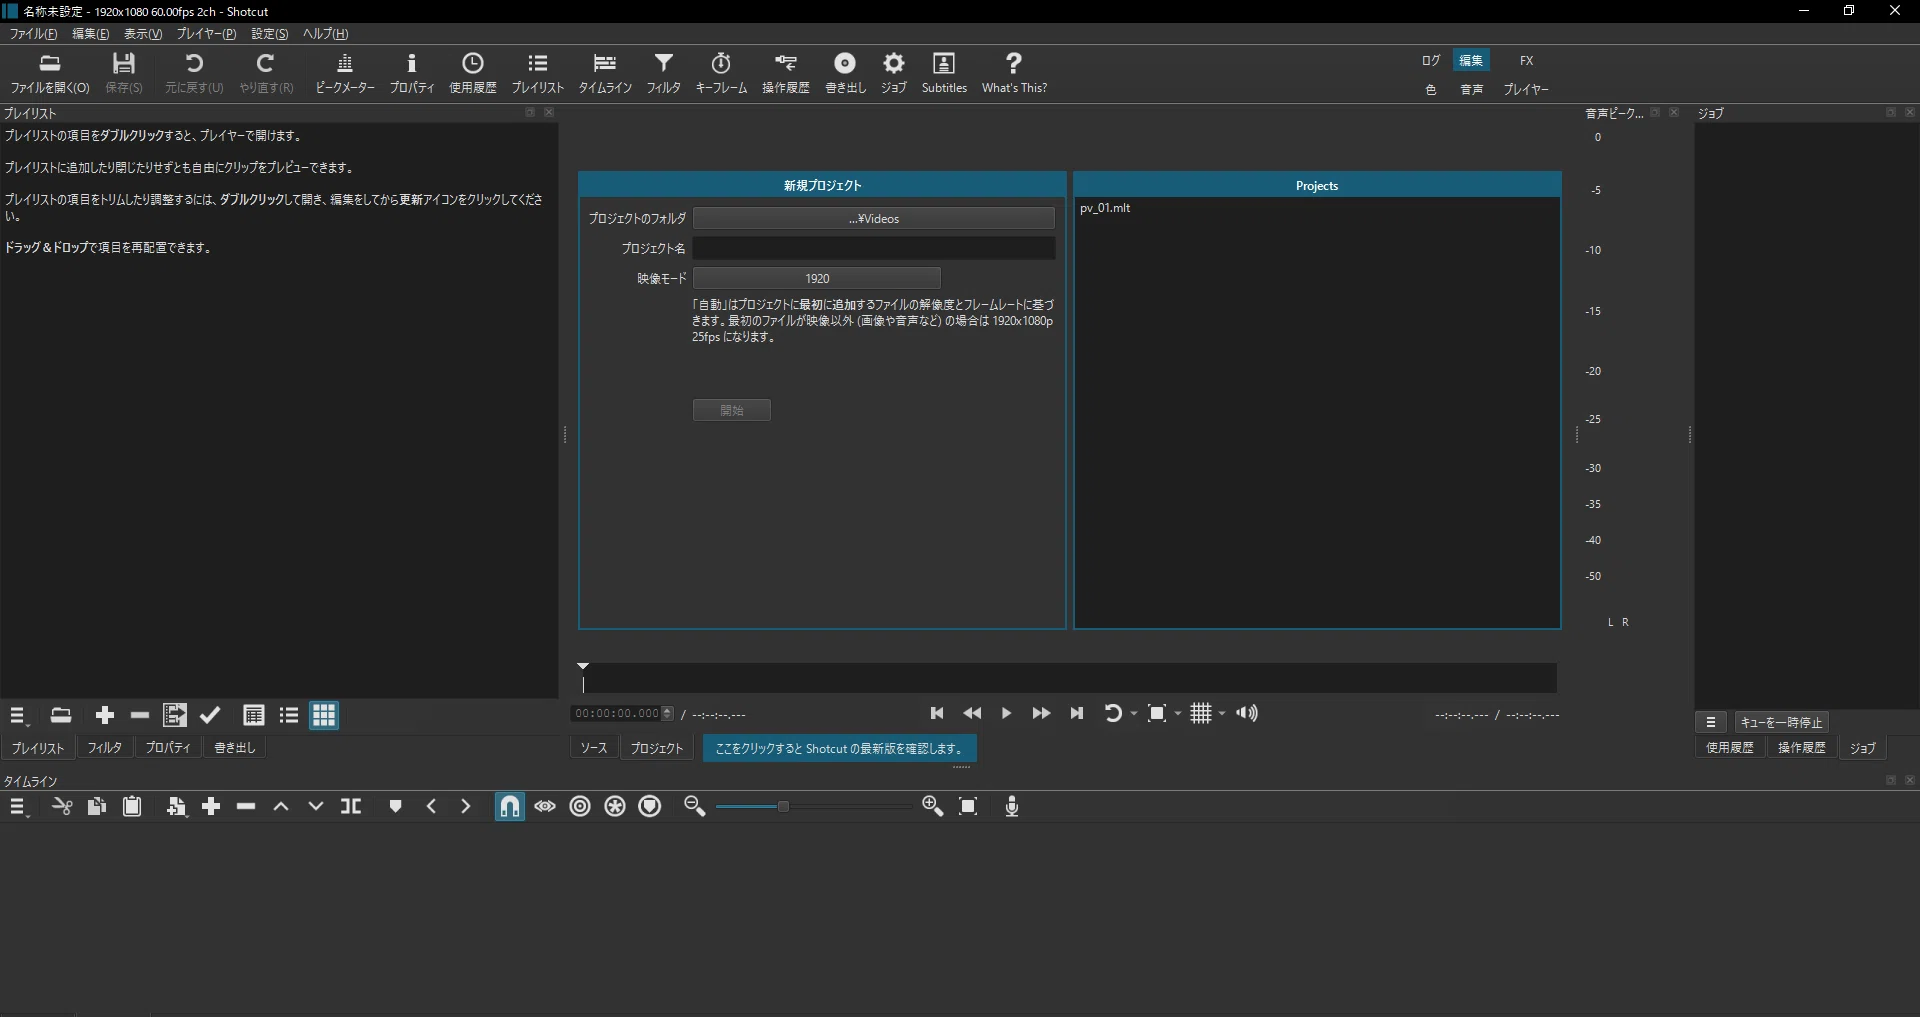Image resolution: width=1920 pixels, height=1017 pixels.
Task: Open the player zoom dropdown arrow
Action: pyautogui.click(x=1178, y=713)
